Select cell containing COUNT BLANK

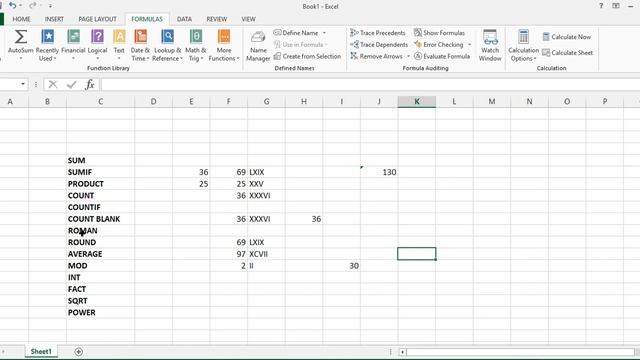click(100, 219)
